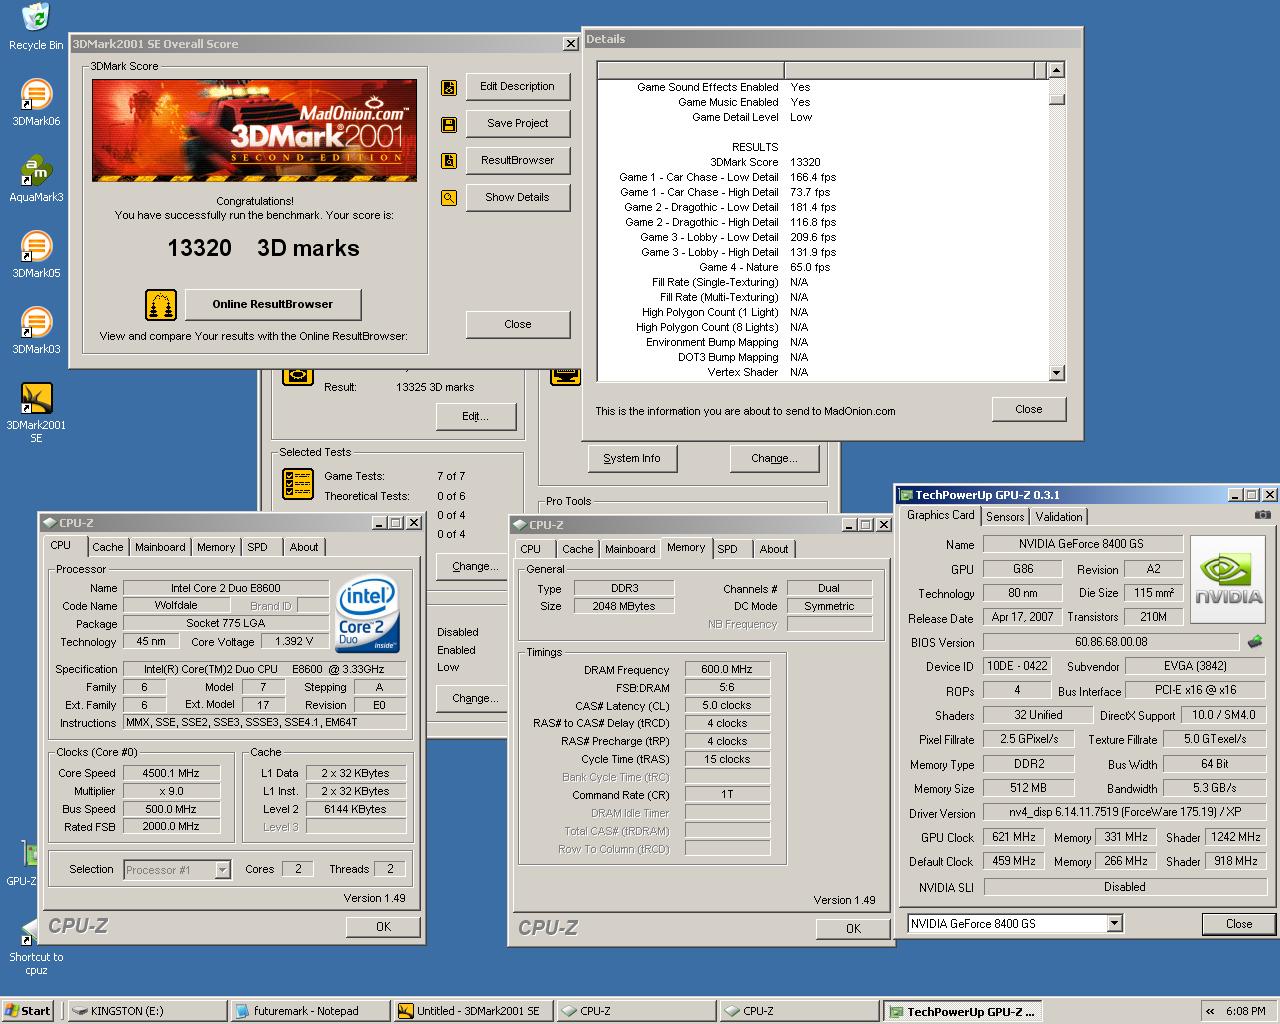1280x1024 pixels.
Task: Click the Intel Core 2 Duo logo
Action: click(367, 613)
